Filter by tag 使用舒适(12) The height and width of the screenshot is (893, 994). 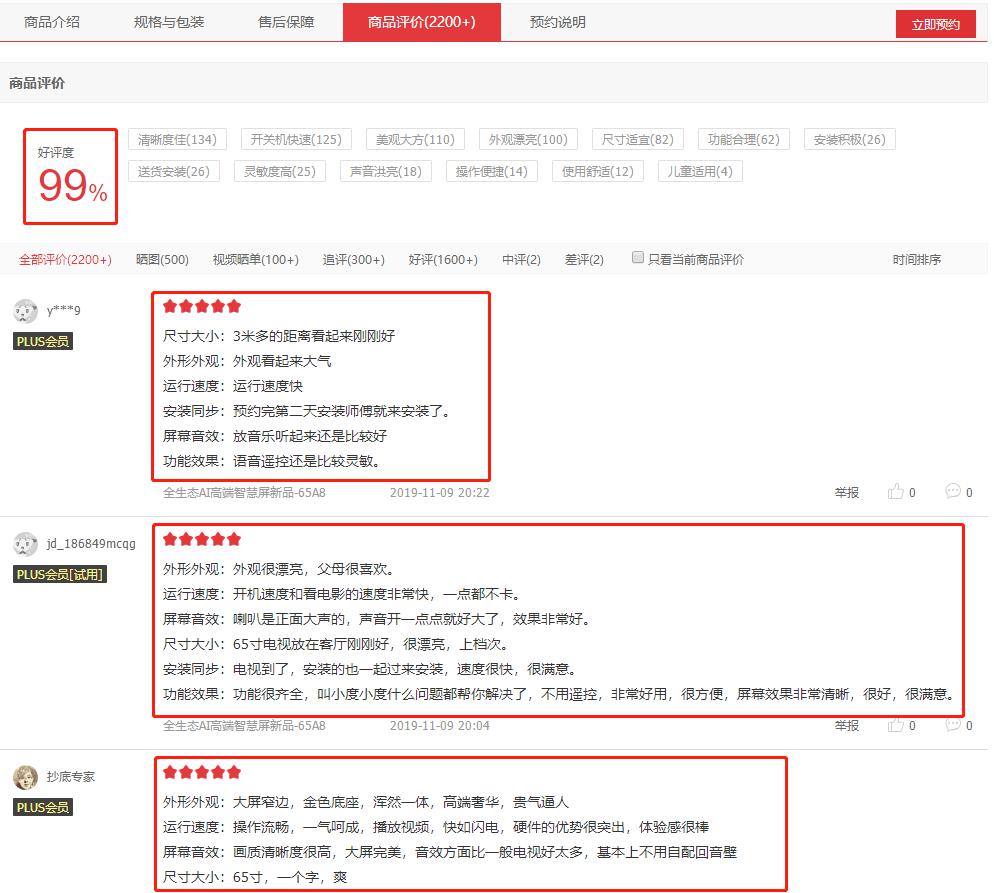[x=597, y=171]
